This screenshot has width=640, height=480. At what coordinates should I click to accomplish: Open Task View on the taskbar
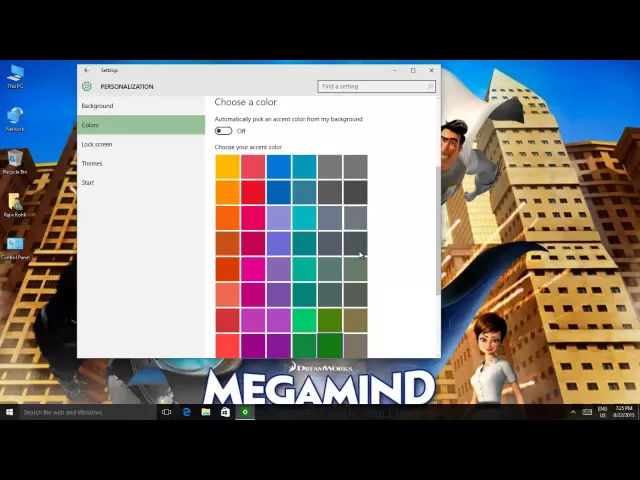[167, 412]
